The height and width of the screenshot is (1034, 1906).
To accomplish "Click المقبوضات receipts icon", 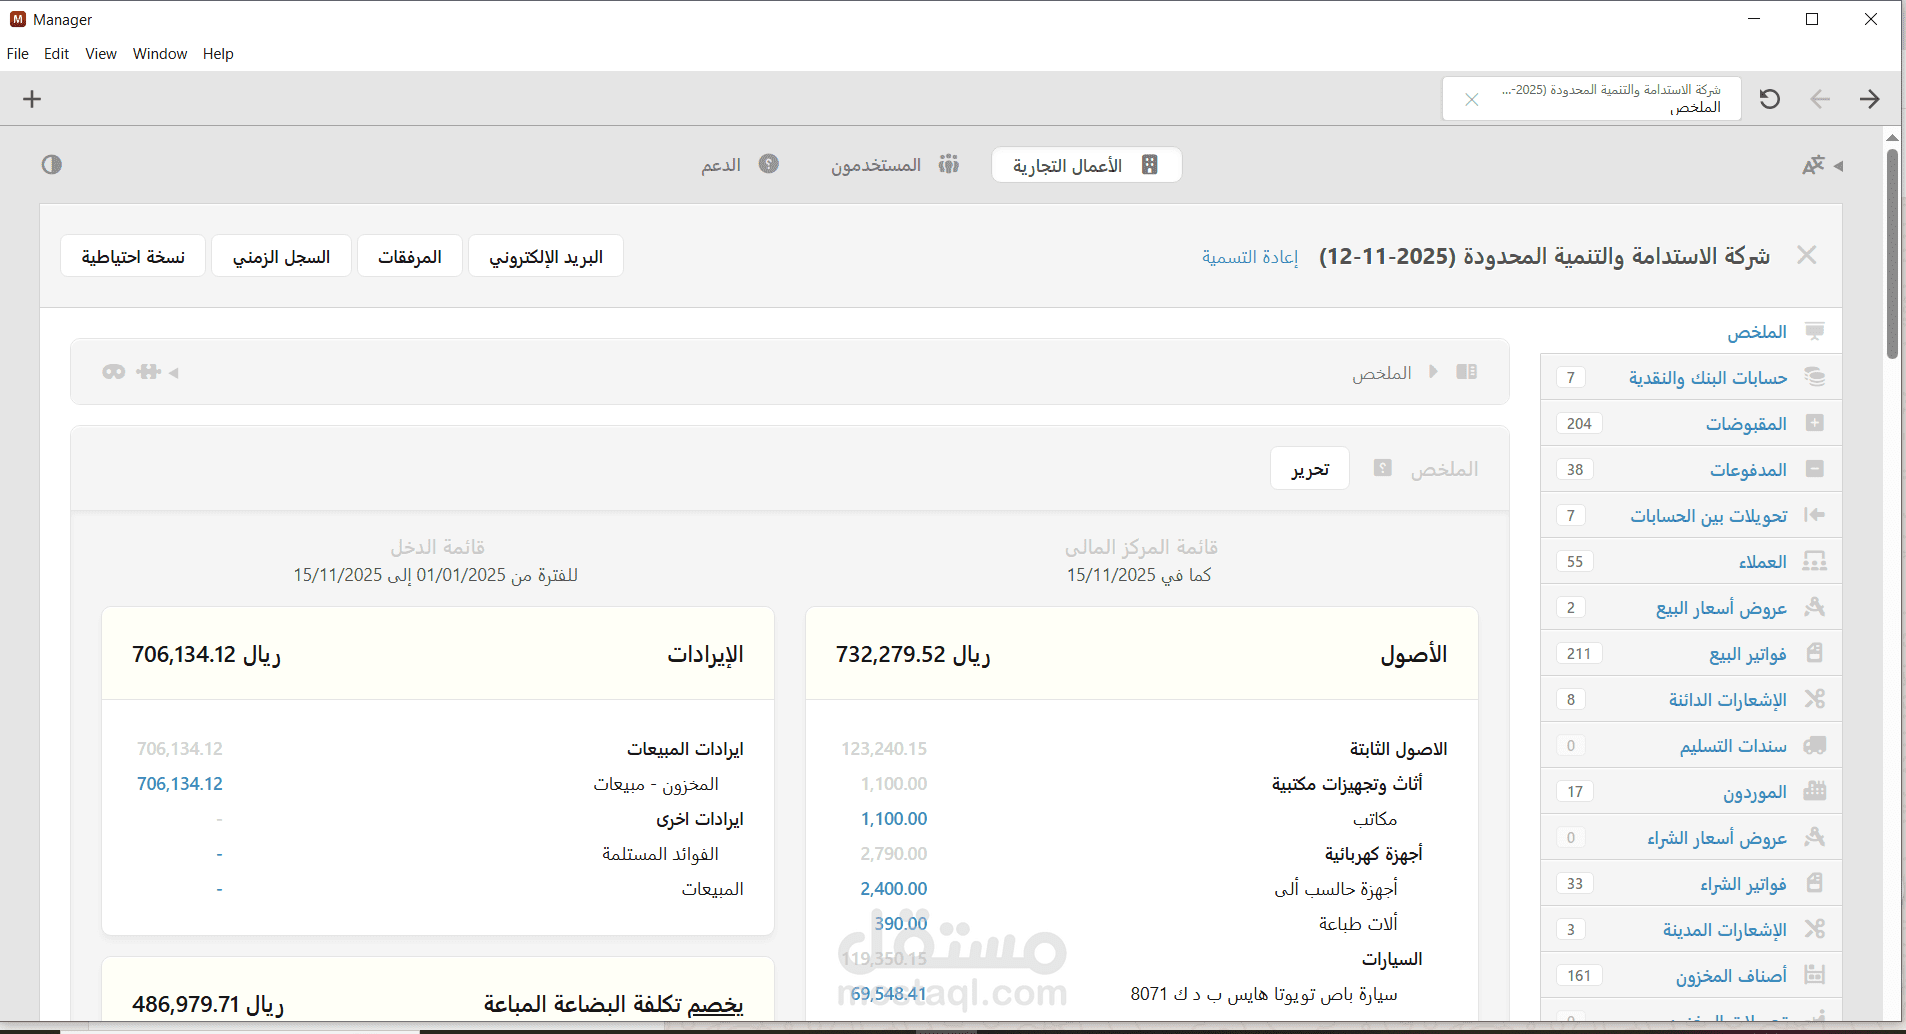I will click(x=1815, y=423).
